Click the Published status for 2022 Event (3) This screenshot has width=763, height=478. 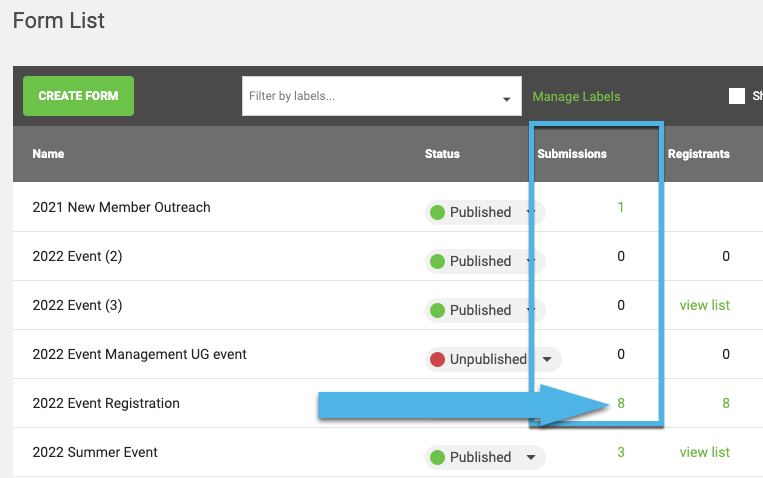[480, 310]
